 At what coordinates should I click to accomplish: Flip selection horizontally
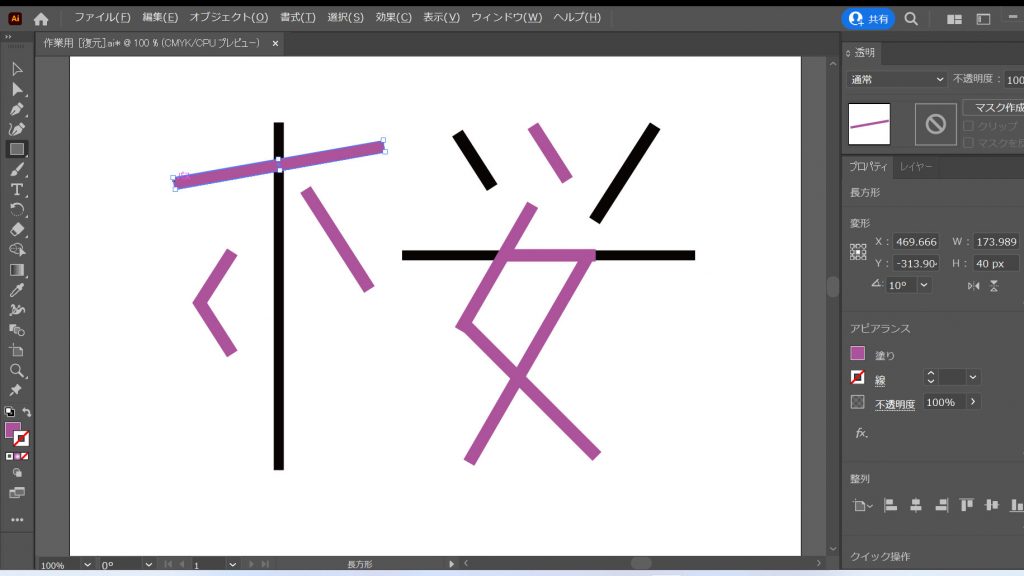(974, 286)
